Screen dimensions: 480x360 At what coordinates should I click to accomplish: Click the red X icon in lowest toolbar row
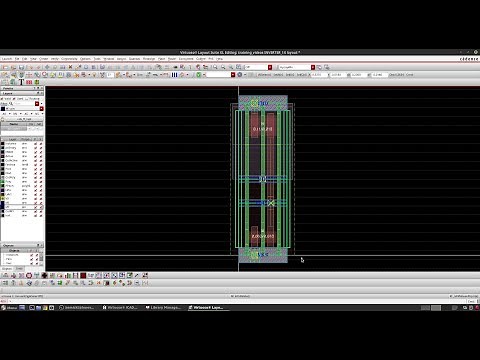(99, 283)
